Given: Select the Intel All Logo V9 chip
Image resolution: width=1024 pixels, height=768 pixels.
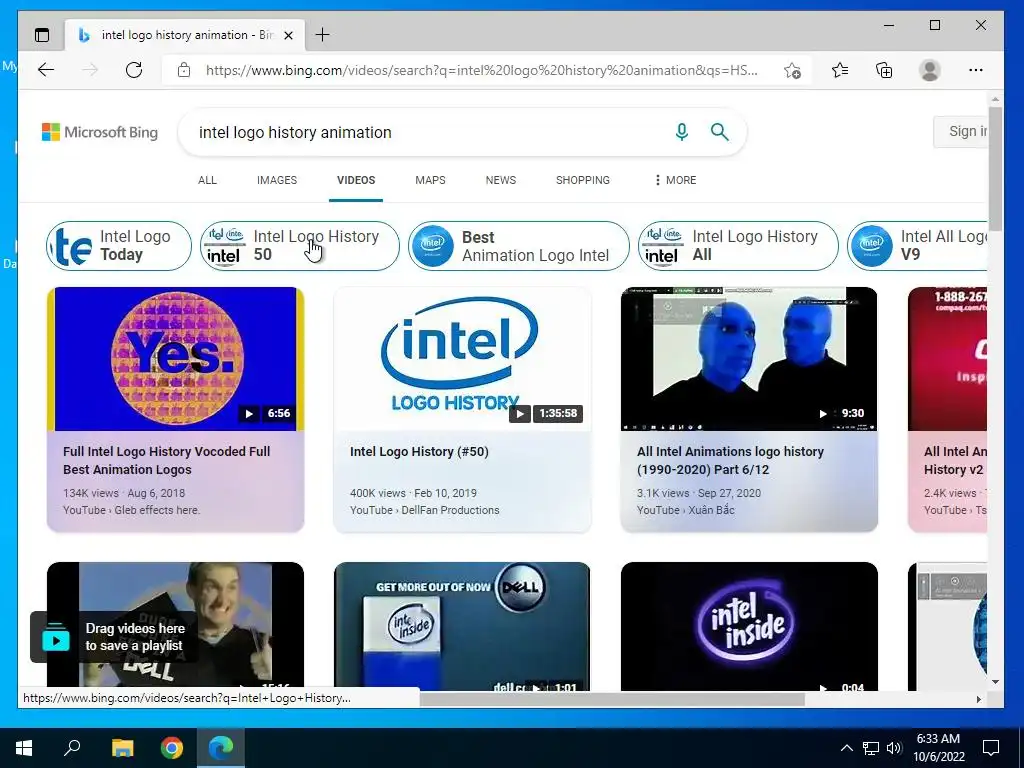Looking at the screenshot, I should click(x=918, y=246).
